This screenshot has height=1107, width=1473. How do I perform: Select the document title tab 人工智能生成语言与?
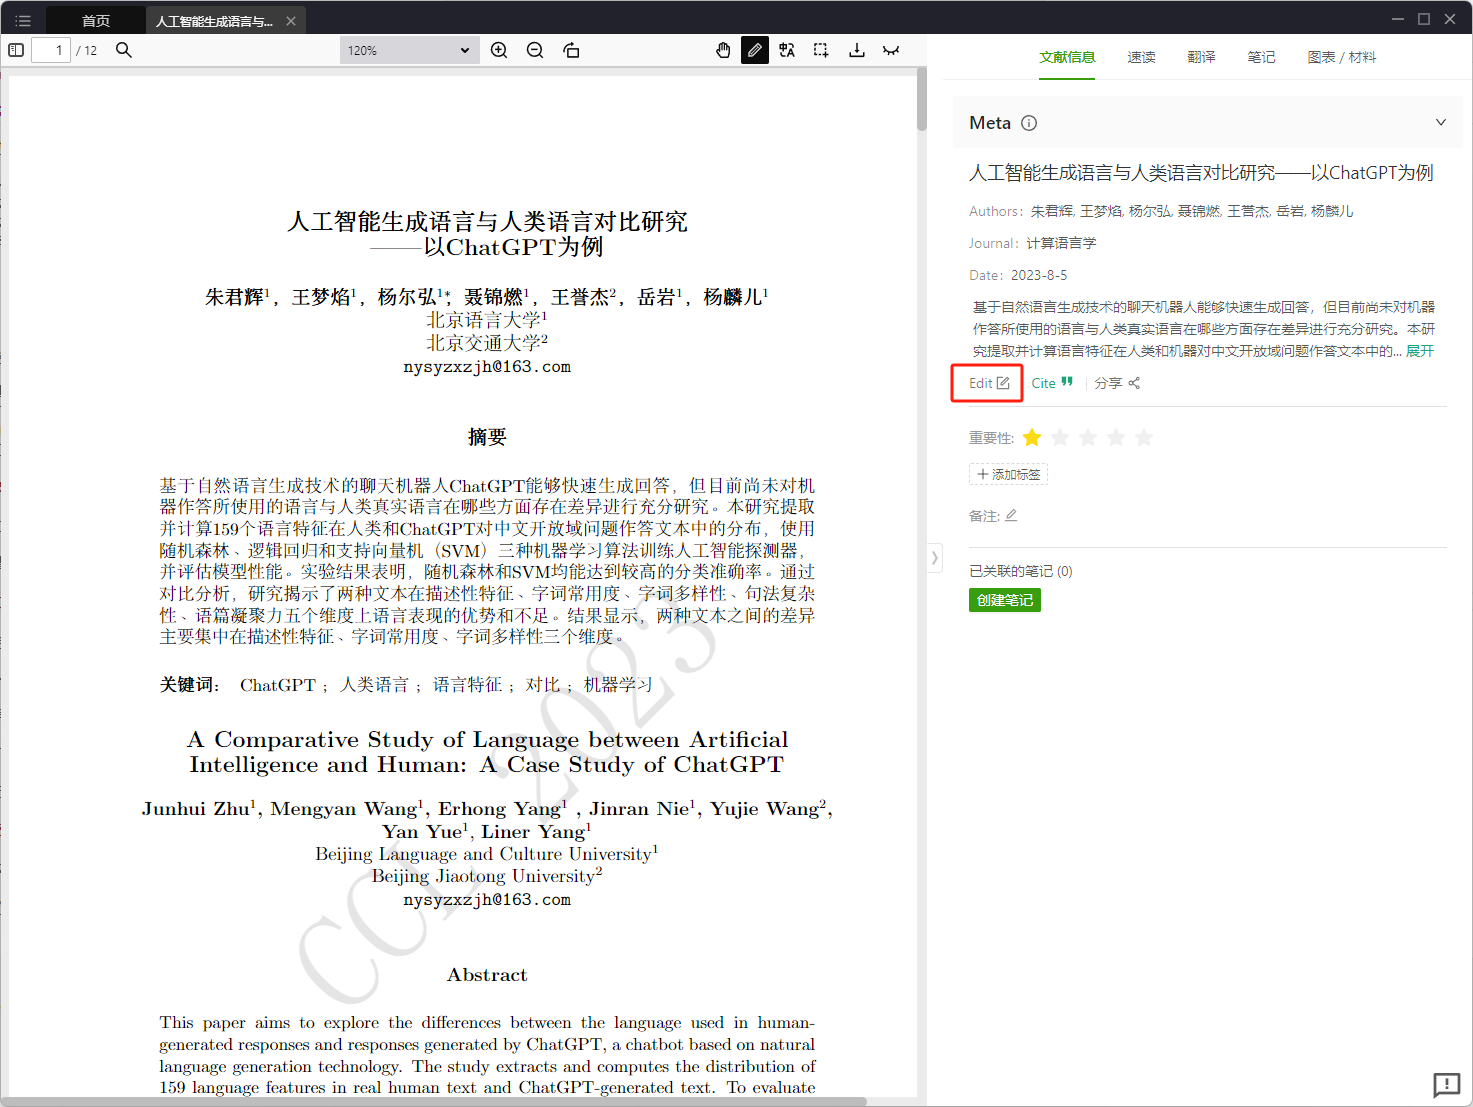pyautogui.click(x=214, y=21)
